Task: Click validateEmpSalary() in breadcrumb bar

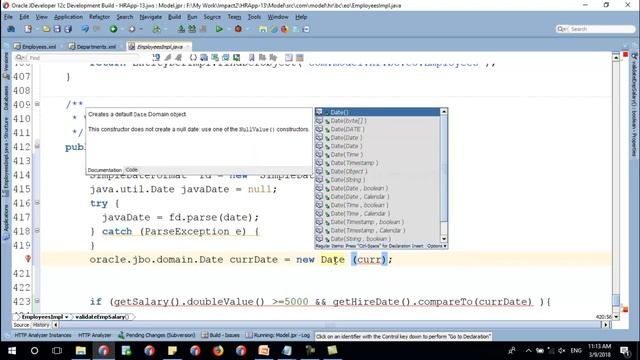Action: pos(102,317)
